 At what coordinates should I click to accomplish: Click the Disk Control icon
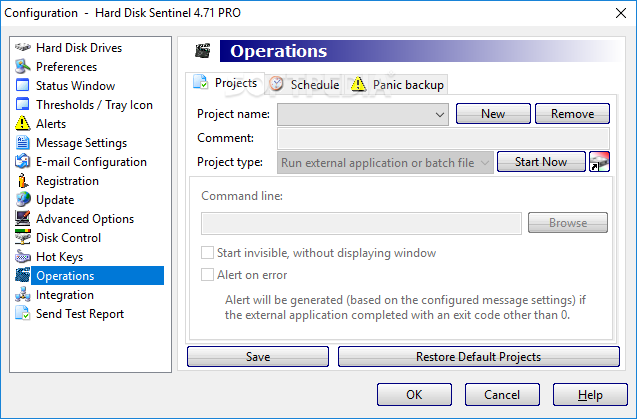(23, 238)
